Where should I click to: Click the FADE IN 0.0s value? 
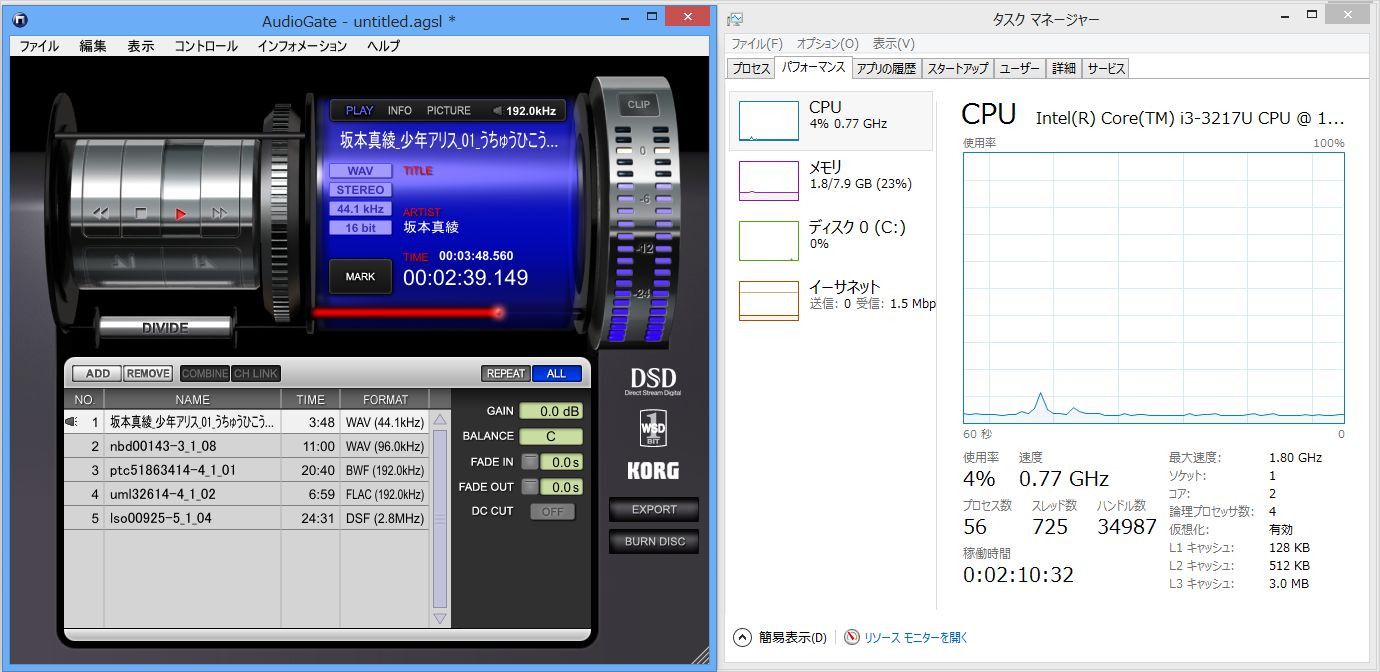click(561, 462)
